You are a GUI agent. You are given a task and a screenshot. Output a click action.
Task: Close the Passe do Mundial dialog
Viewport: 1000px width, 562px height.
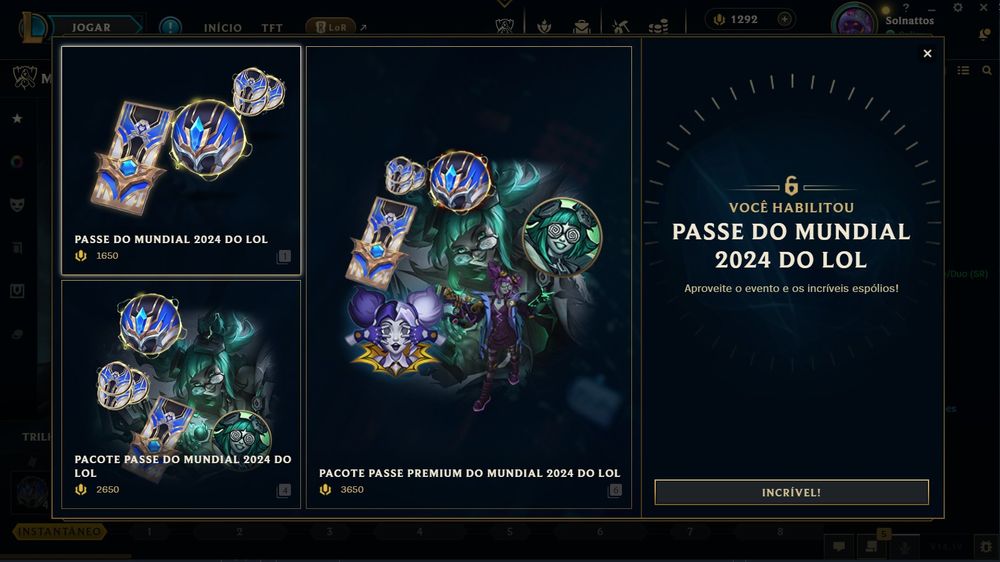pyautogui.click(x=927, y=54)
